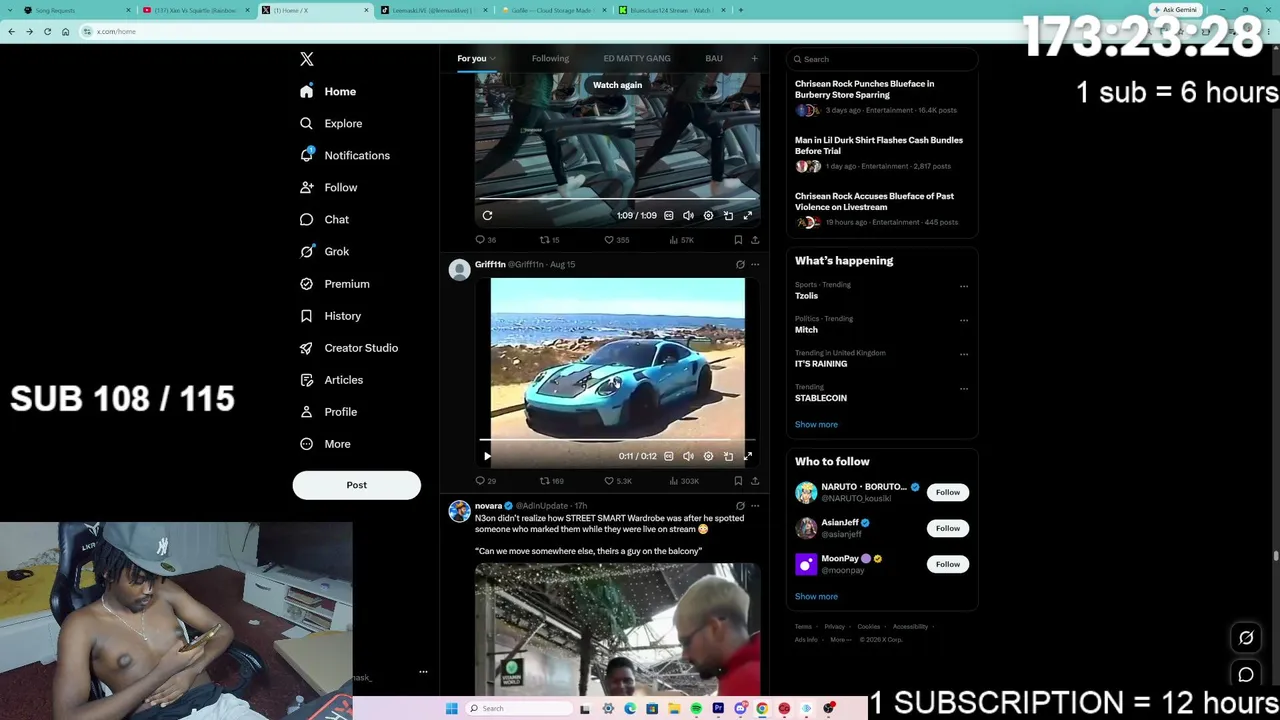Click the X logo in the sidebar

[x=307, y=59]
